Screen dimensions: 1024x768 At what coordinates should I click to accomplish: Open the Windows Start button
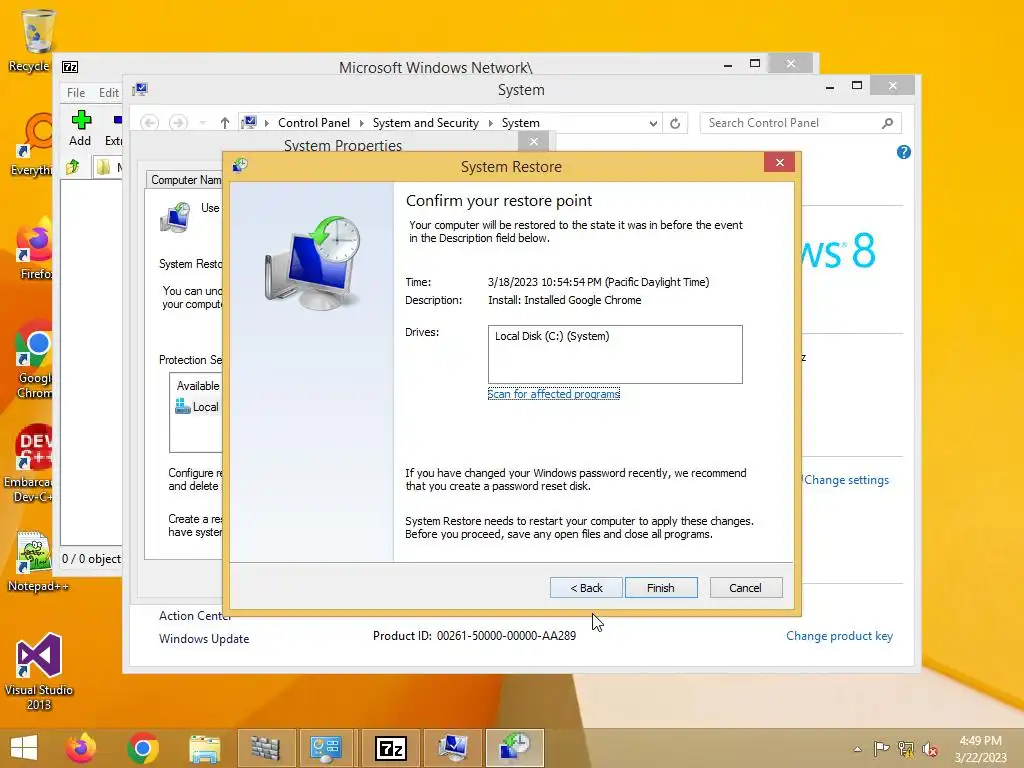pyautogui.click(x=24, y=748)
